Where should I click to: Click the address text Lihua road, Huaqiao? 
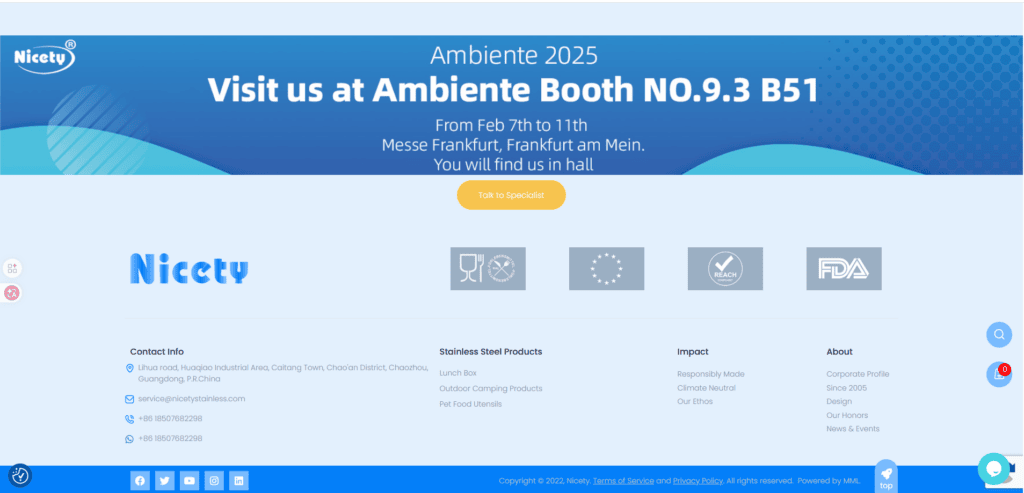coord(283,374)
